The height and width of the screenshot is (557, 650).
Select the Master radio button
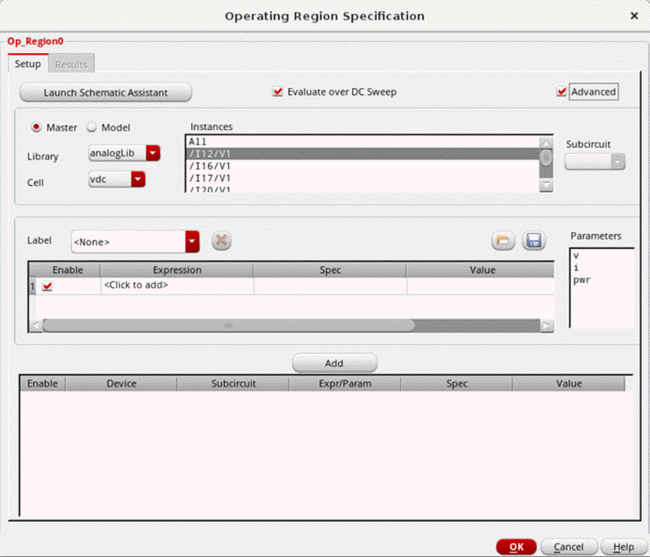point(38,128)
